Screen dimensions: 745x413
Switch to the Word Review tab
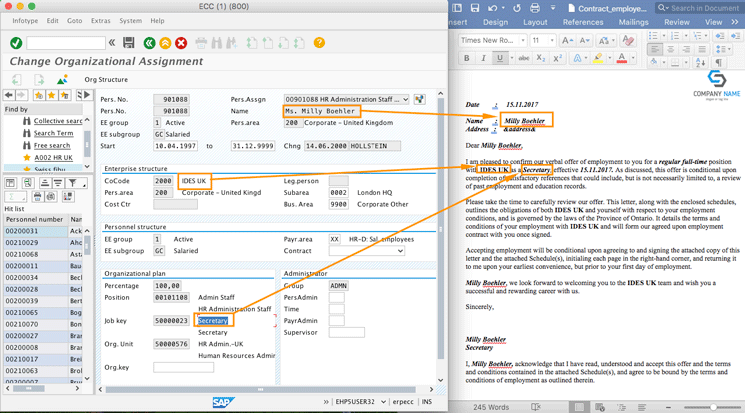[677, 22]
